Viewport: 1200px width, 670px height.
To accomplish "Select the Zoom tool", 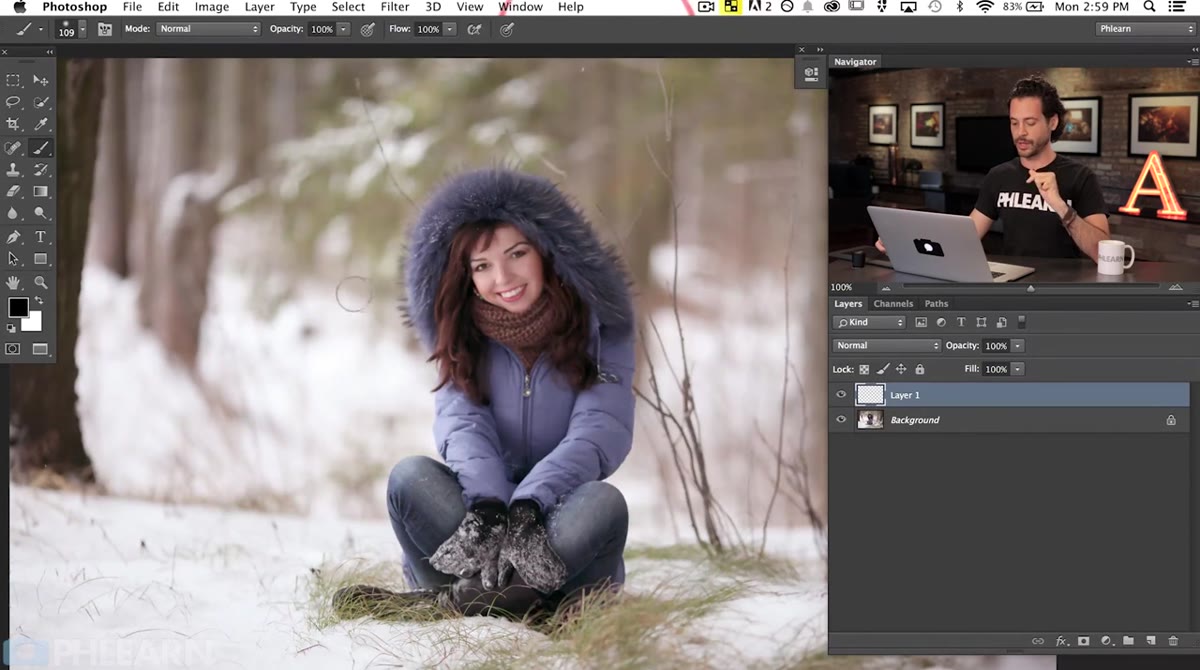I will pos(40,282).
